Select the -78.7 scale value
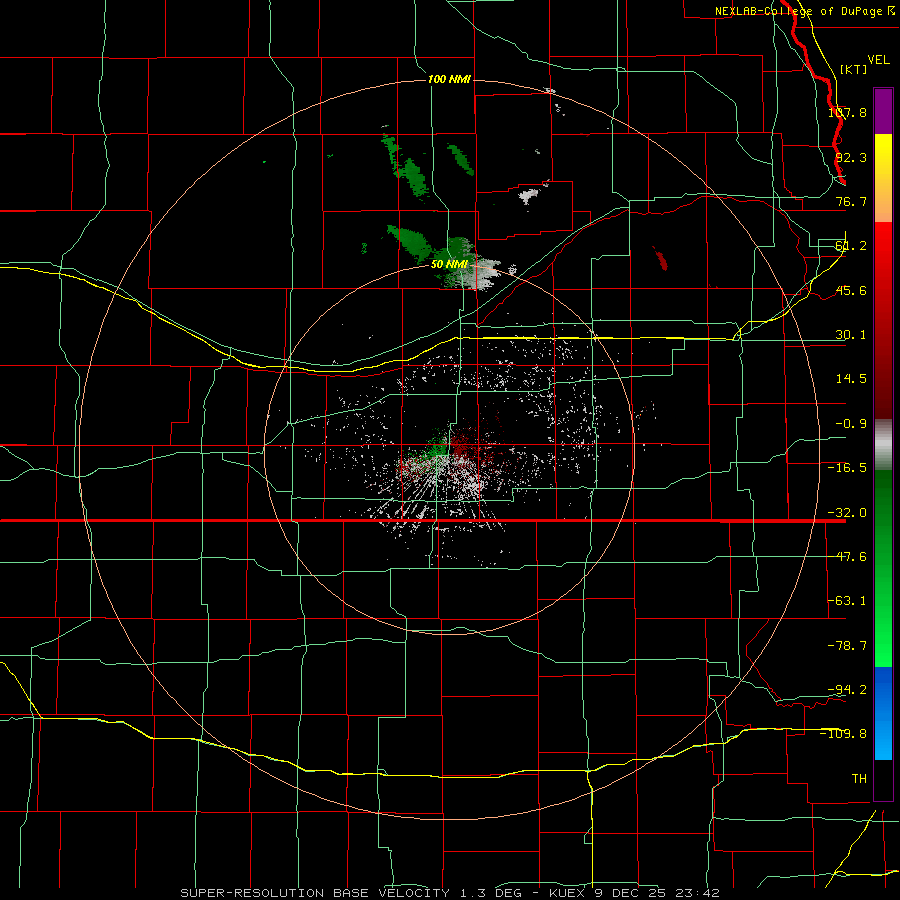Image resolution: width=900 pixels, height=900 pixels. tap(847, 646)
